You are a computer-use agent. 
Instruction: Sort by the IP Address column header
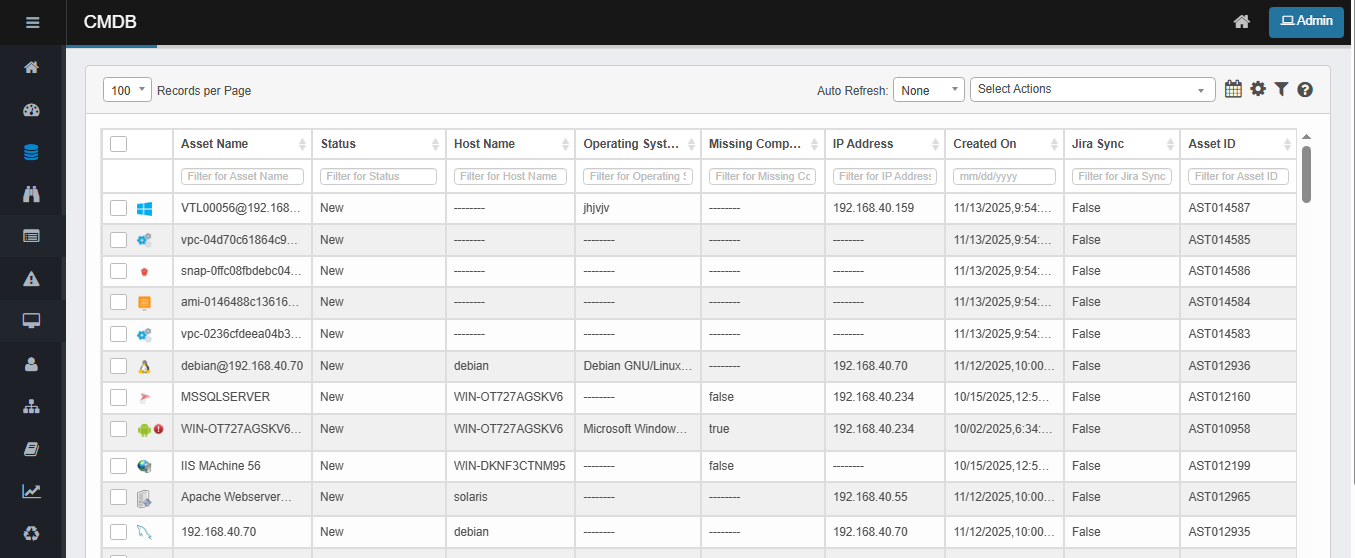(x=884, y=144)
